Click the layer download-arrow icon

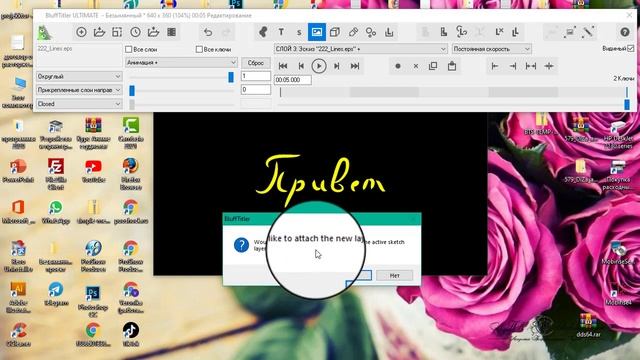point(389,32)
